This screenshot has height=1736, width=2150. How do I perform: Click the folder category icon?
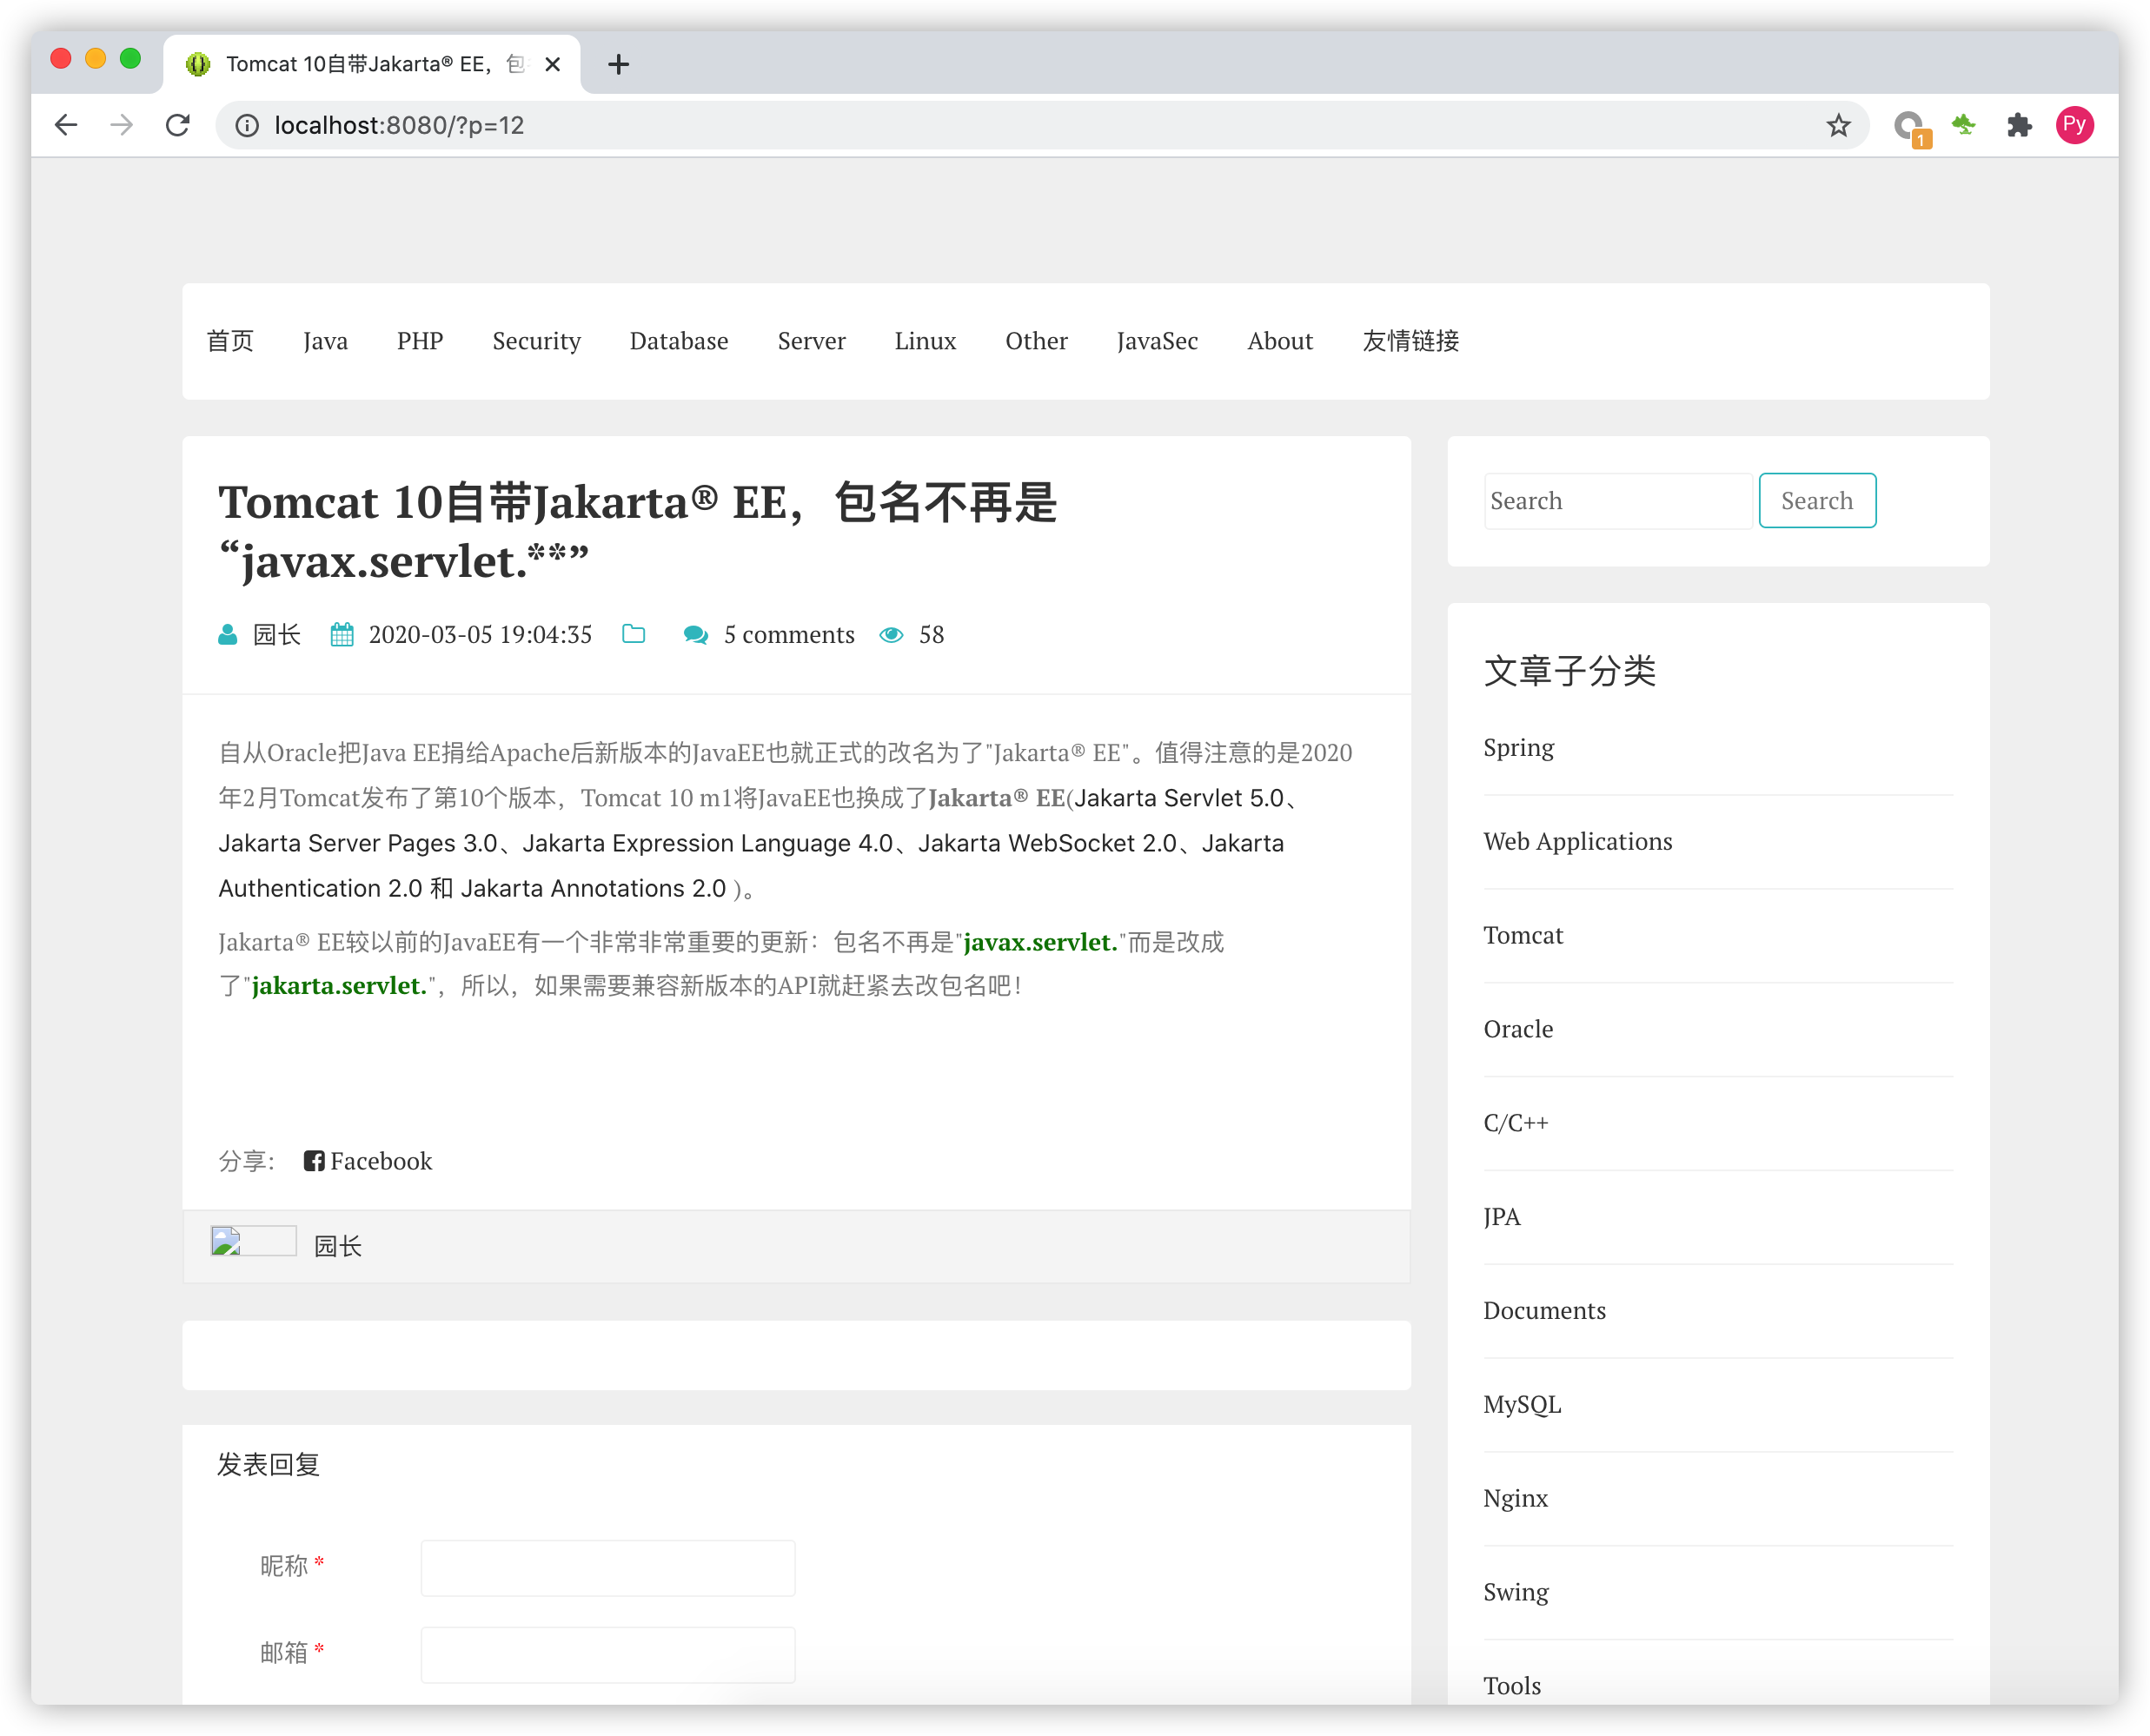click(x=634, y=634)
